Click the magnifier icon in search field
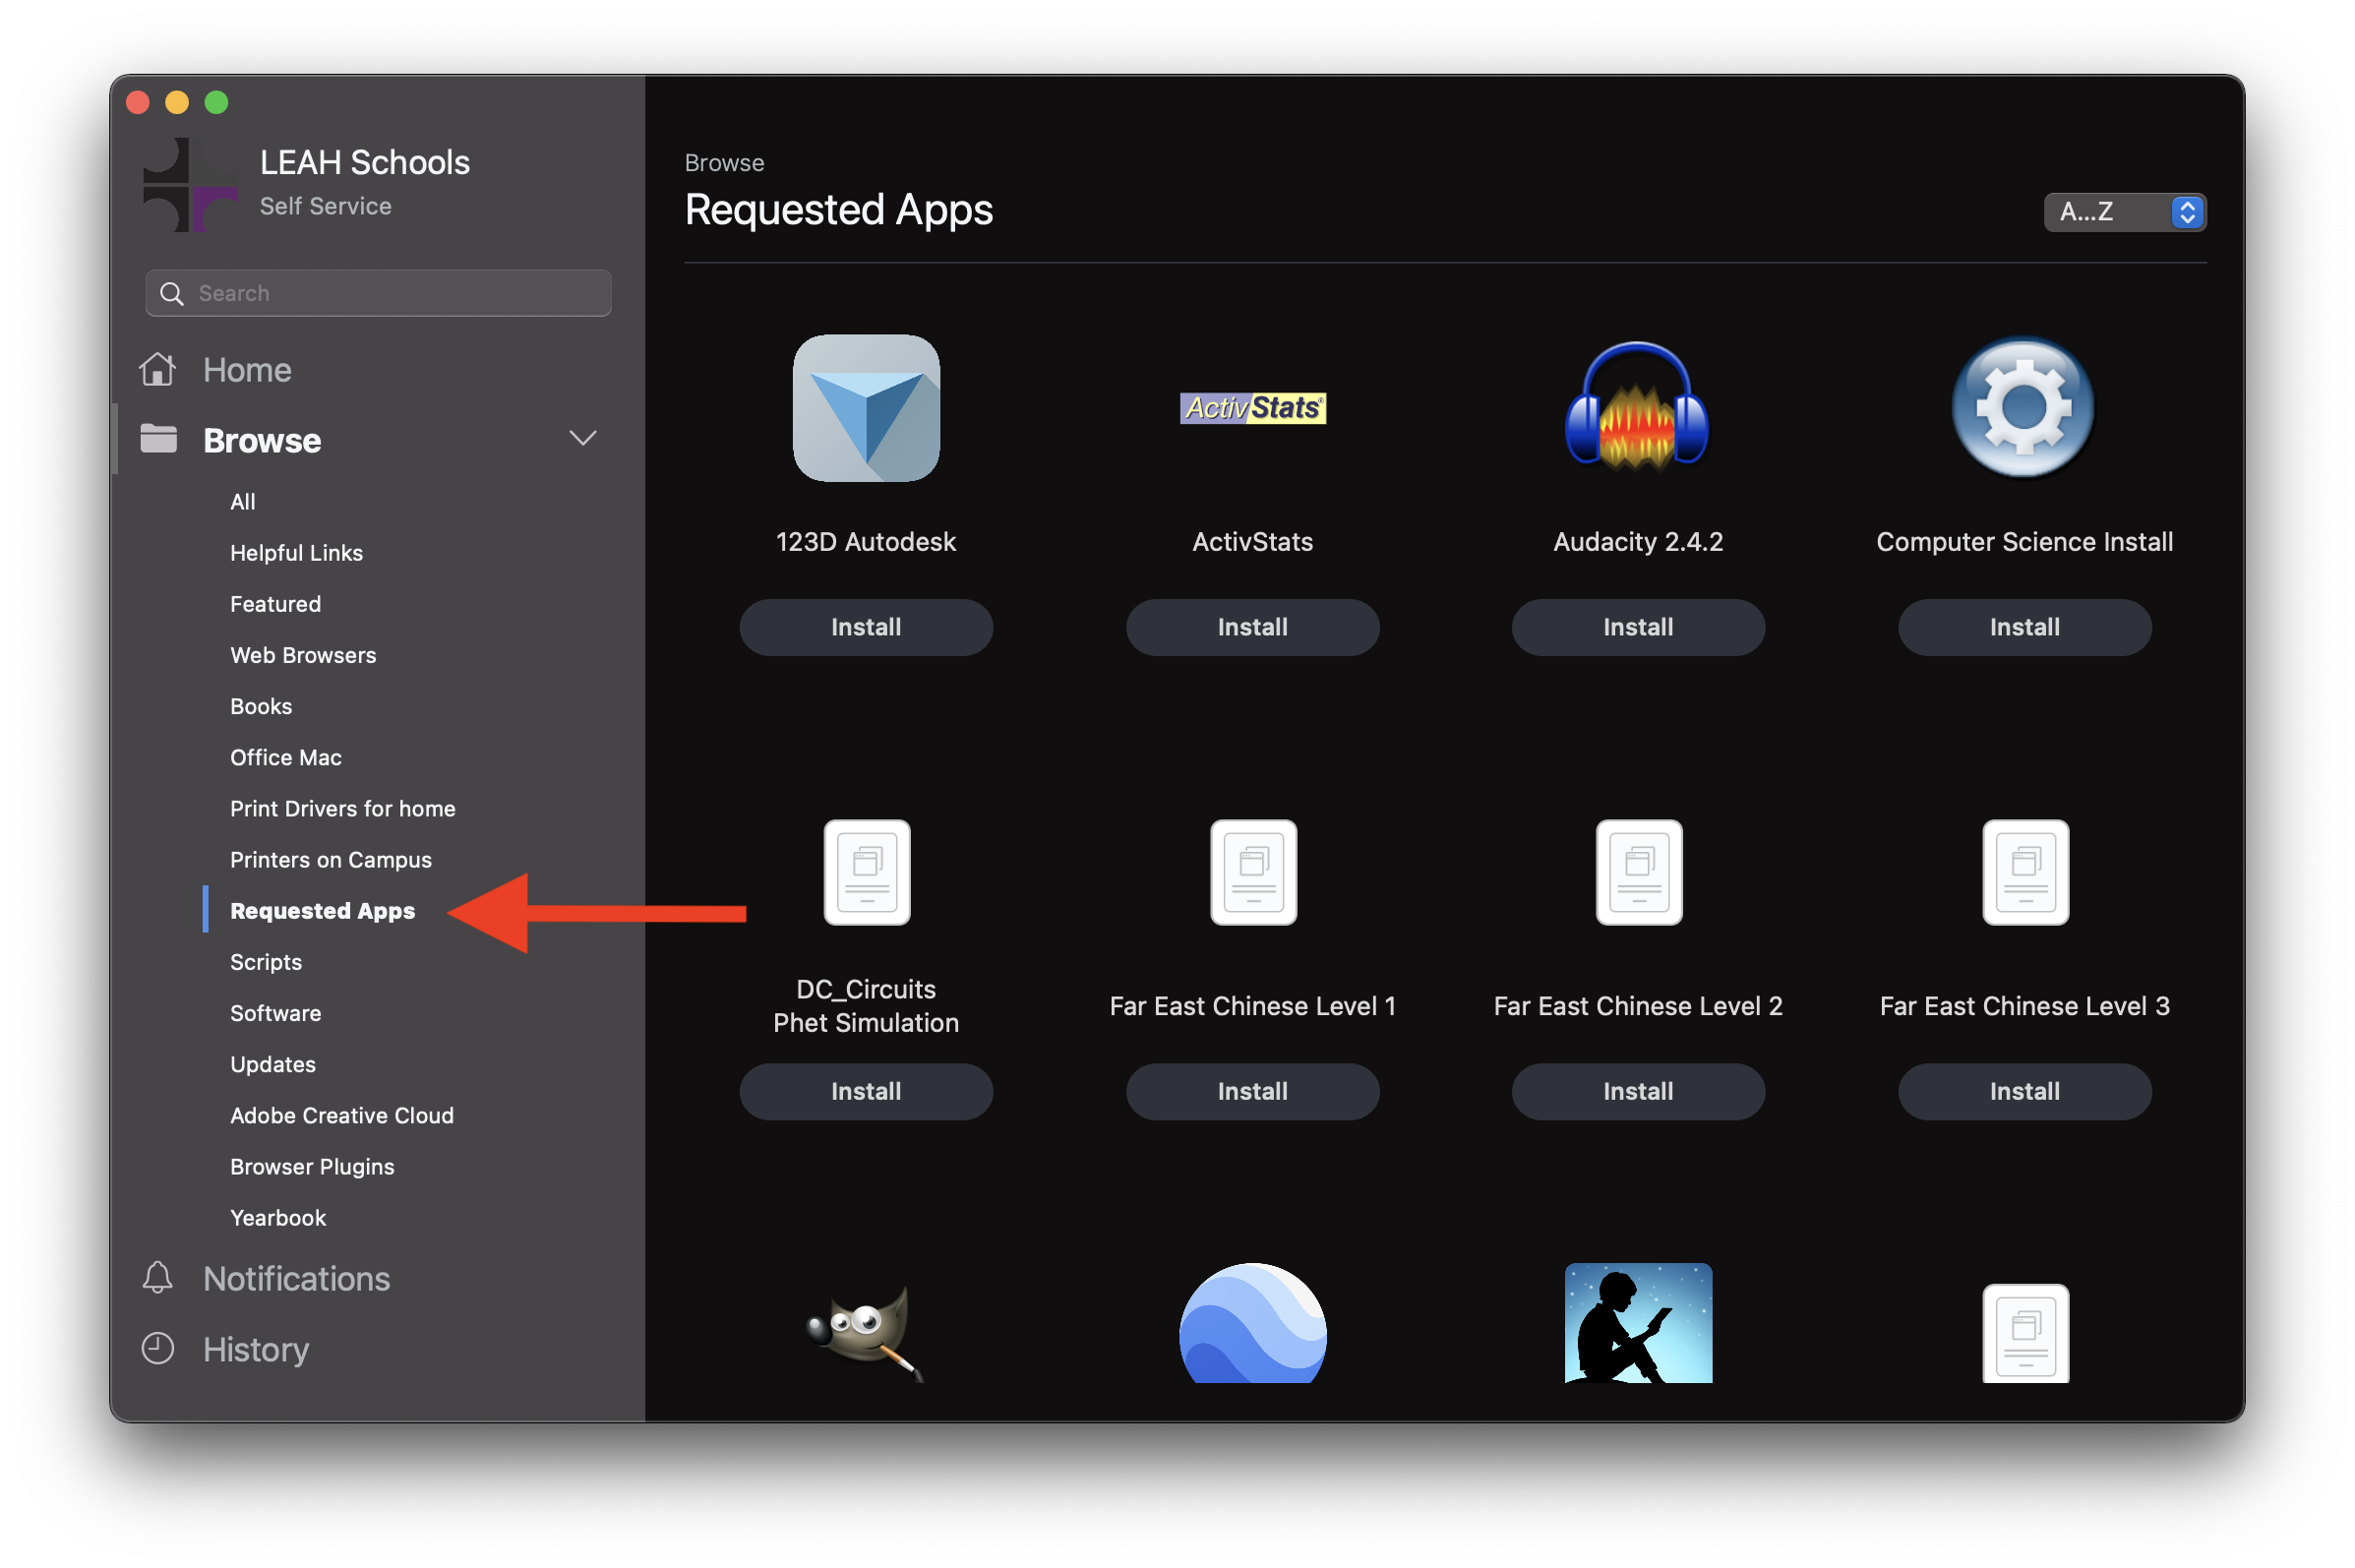The height and width of the screenshot is (1568, 2355). point(172,293)
